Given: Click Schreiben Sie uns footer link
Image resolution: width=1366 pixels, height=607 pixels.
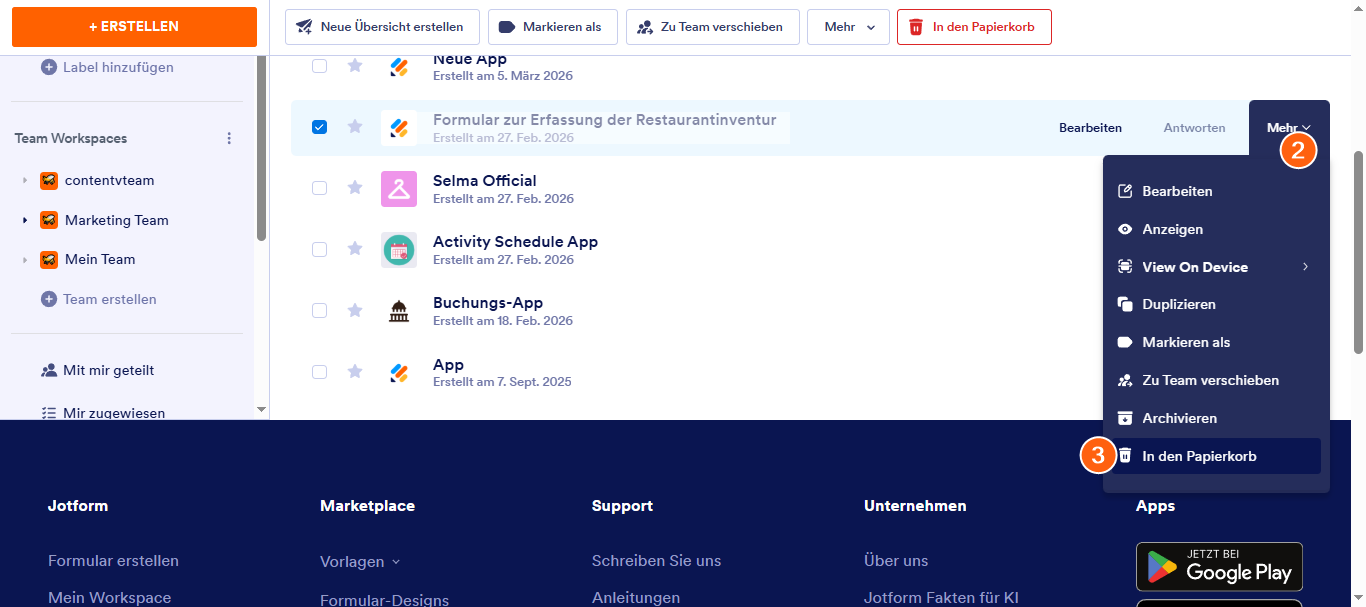Looking at the screenshot, I should tap(656, 561).
